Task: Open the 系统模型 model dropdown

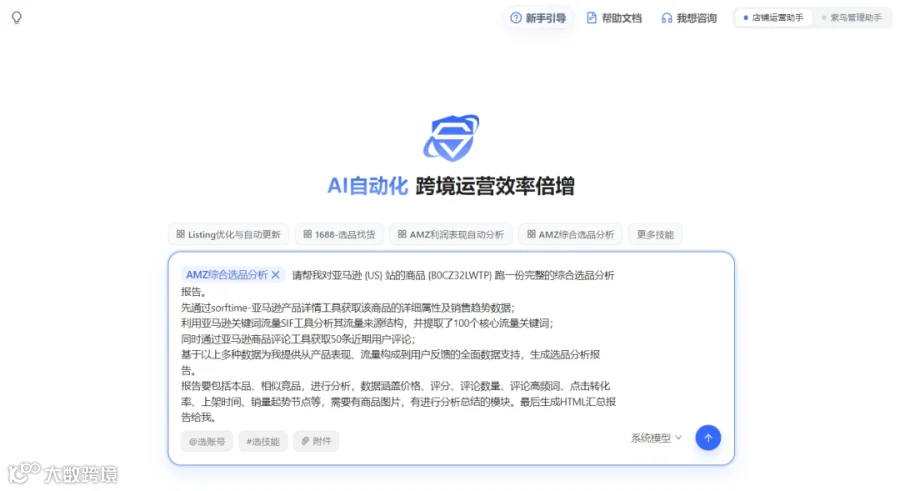Action: click(x=656, y=438)
